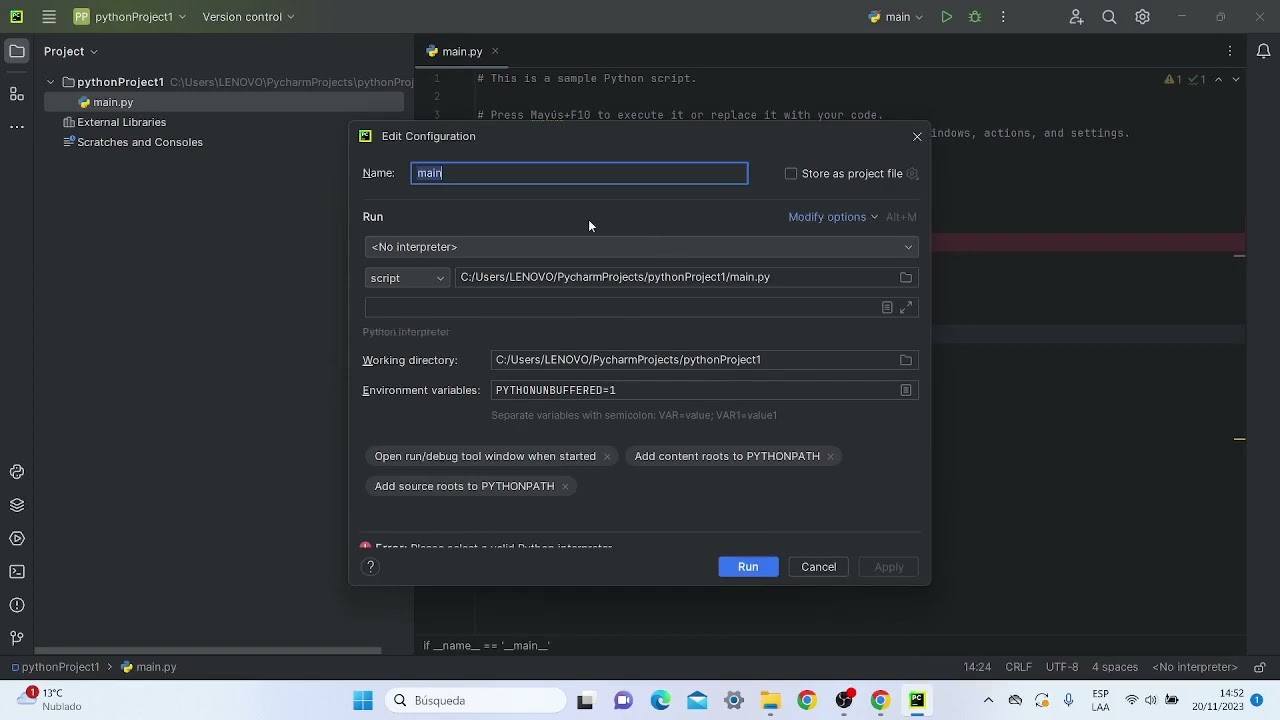Click 4 spaces indent in status bar
Screen dimensions: 1280x720
tap(1115, 667)
